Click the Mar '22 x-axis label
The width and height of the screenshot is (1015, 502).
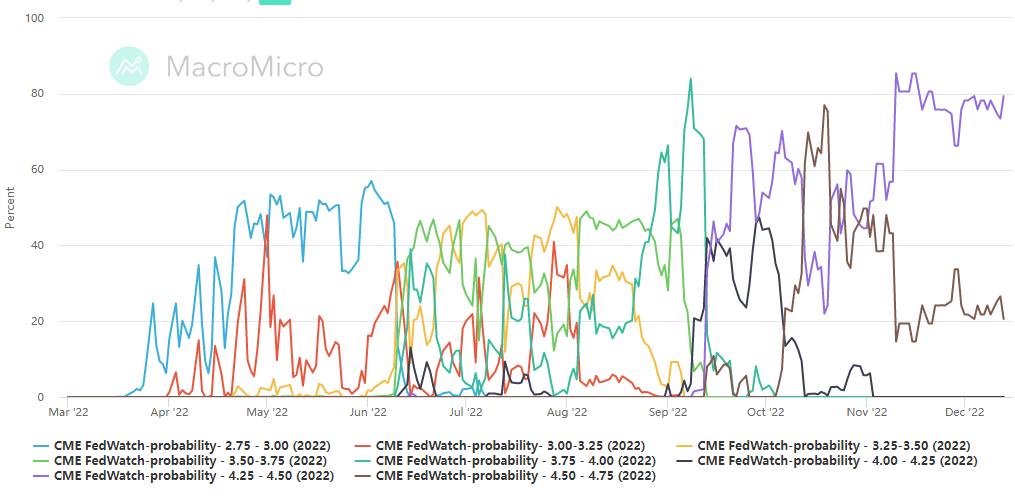[68, 411]
